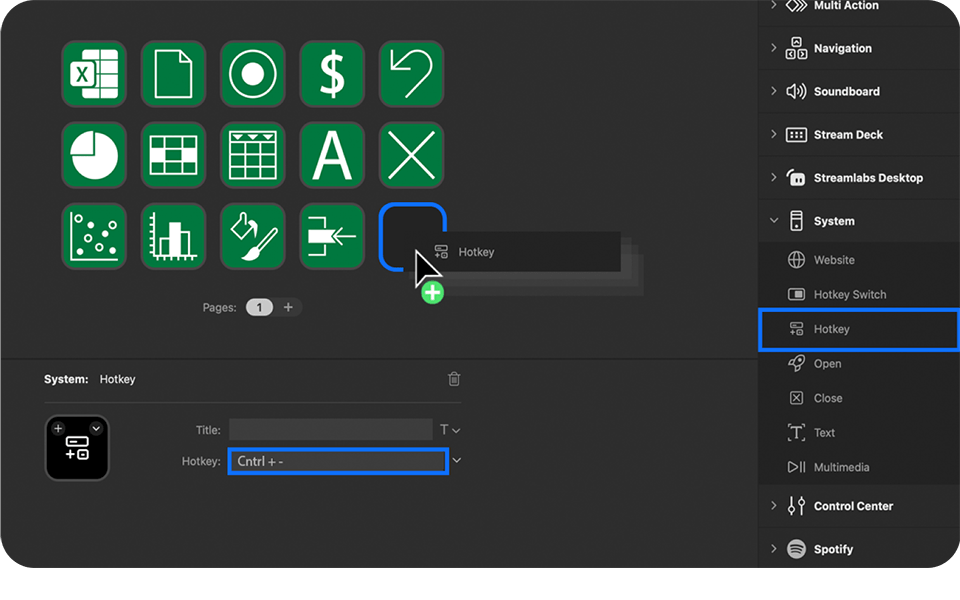Select the undo arrow icon
This screenshot has height=600, width=960.
pos(411,74)
